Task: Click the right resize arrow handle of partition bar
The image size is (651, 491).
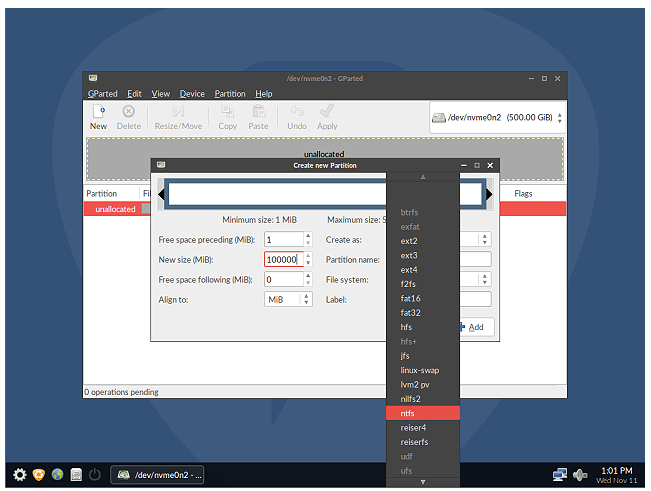Action: tap(489, 194)
